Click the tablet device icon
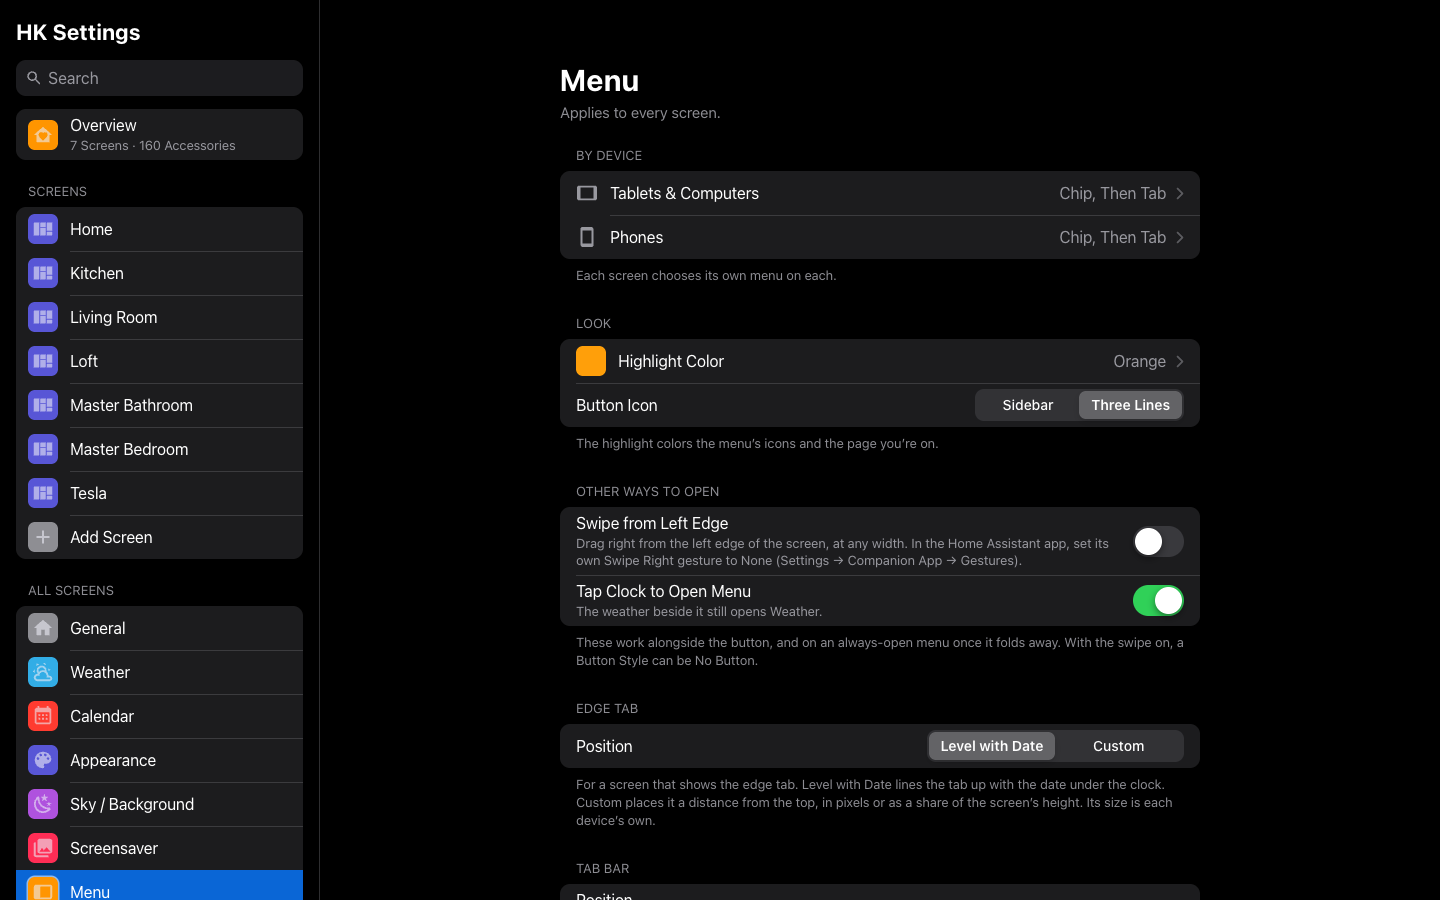The image size is (1440, 900). coord(587,193)
